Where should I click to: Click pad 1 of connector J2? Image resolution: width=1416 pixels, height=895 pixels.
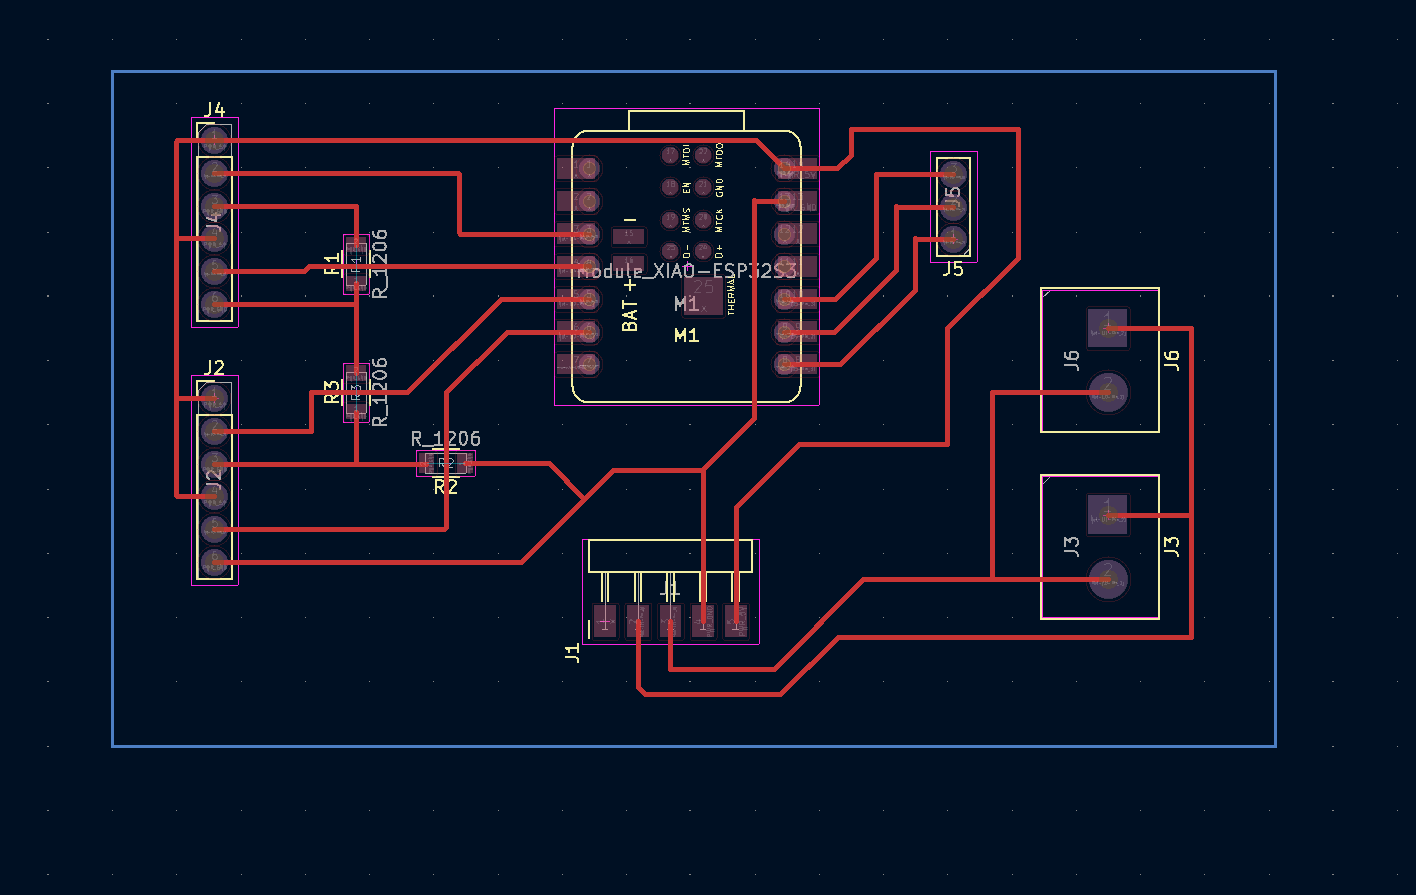click(214, 399)
